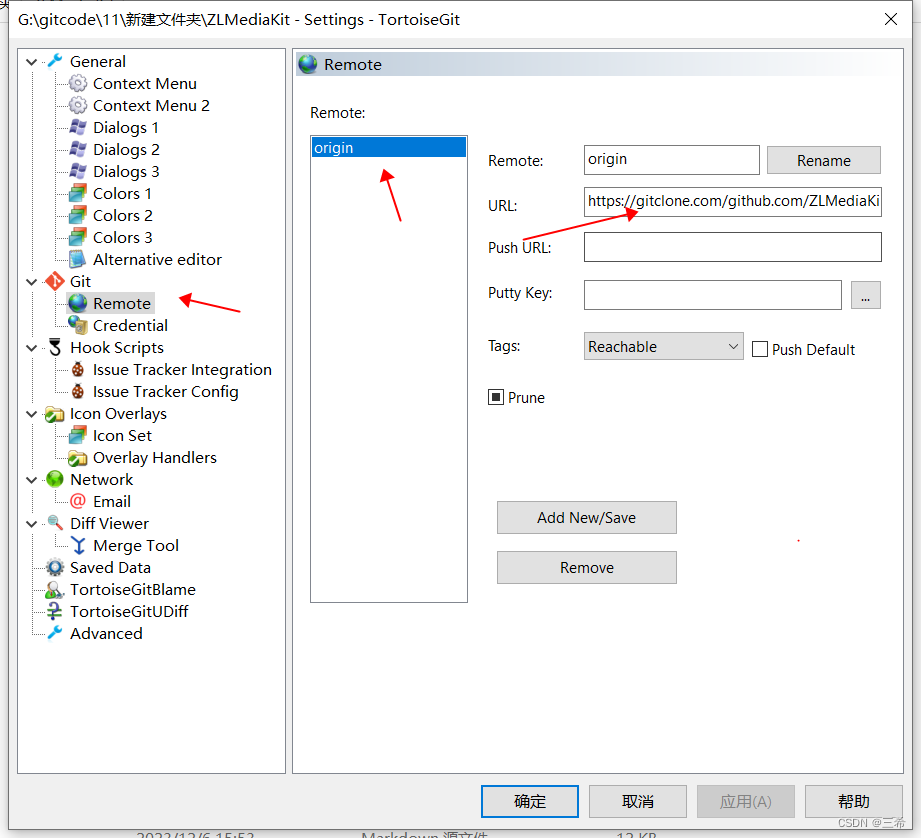Click the Context Menu gear icon
This screenshot has height=838, width=921.
(x=78, y=83)
